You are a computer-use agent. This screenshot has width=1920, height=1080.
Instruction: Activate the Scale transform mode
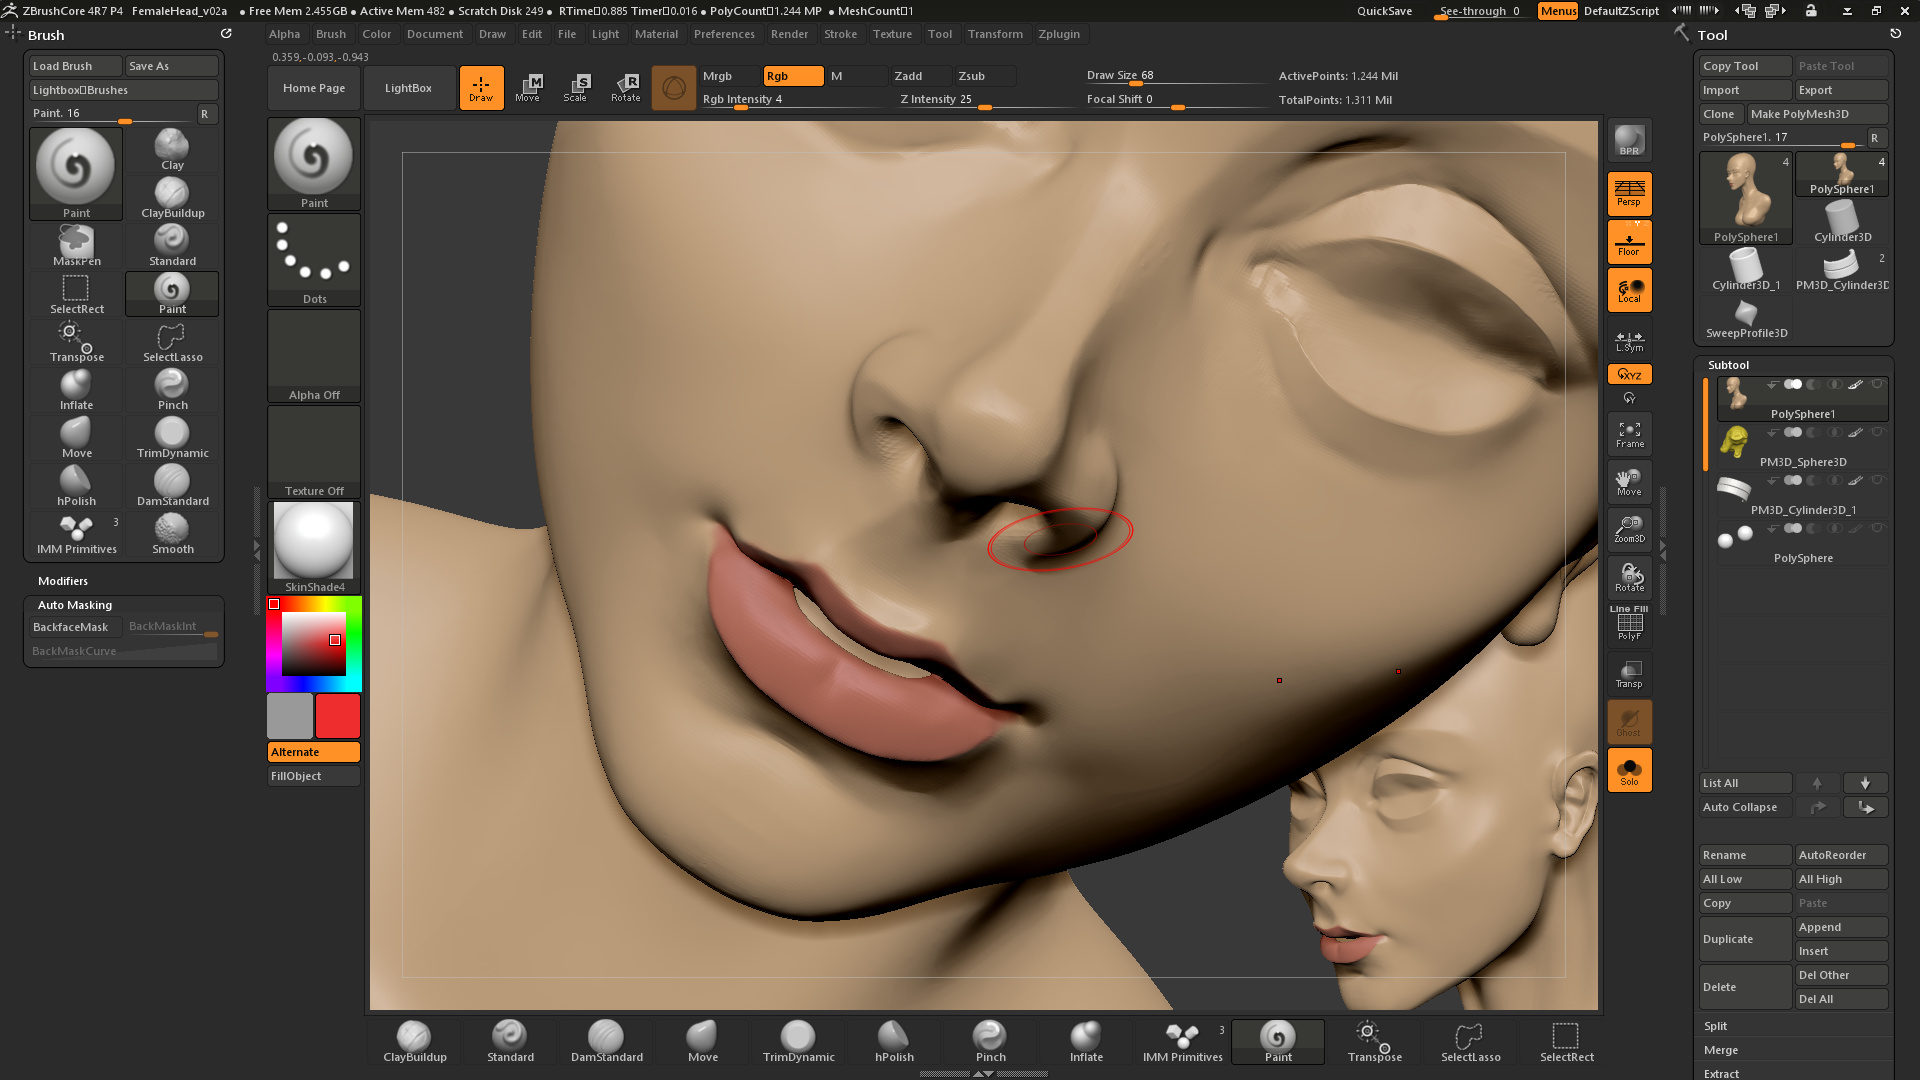coord(576,87)
